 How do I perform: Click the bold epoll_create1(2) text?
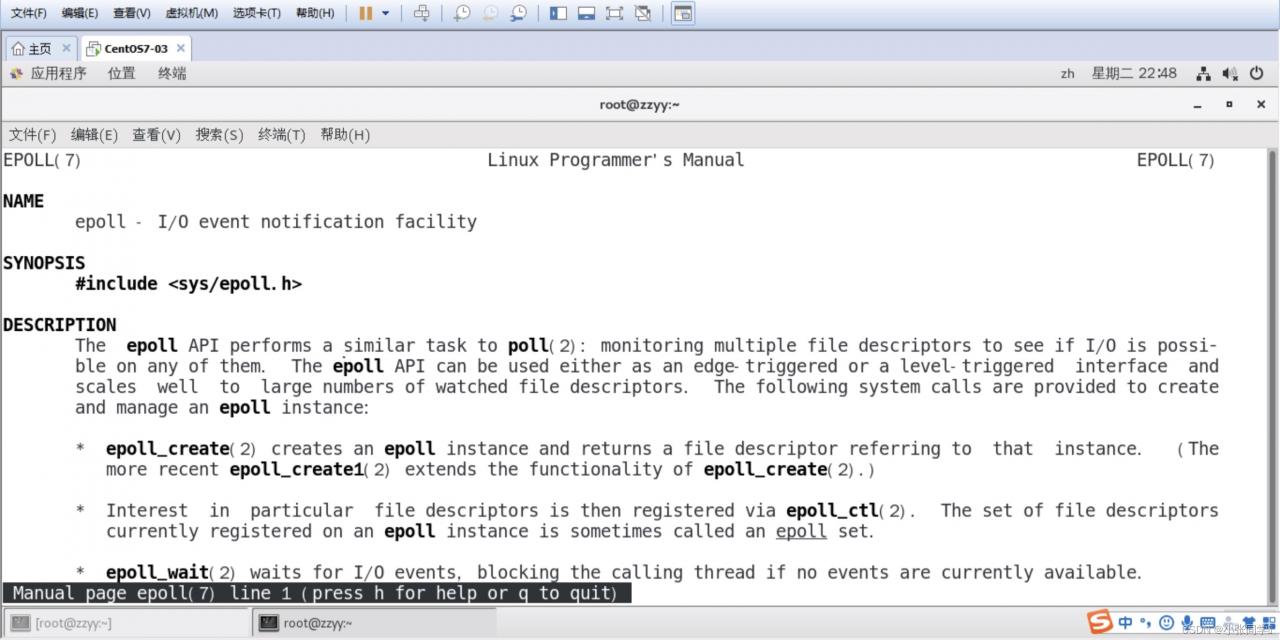(309, 470)
